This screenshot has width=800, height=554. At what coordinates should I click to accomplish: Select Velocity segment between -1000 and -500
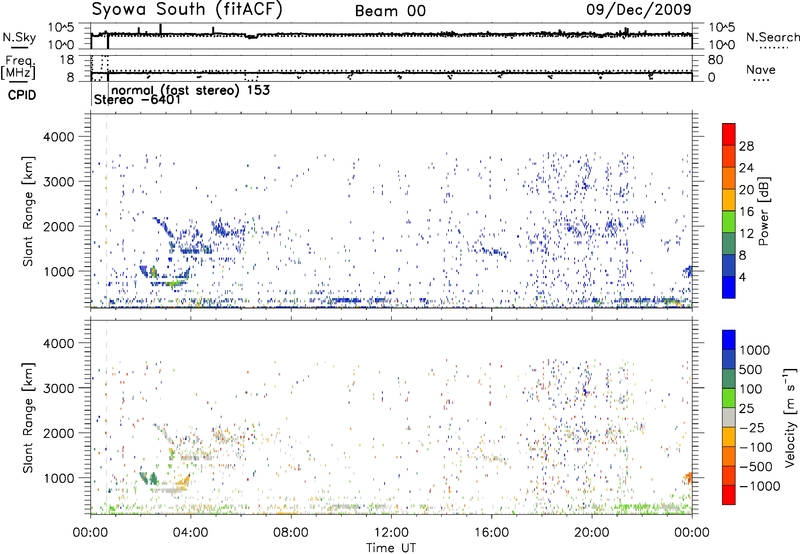729,475
